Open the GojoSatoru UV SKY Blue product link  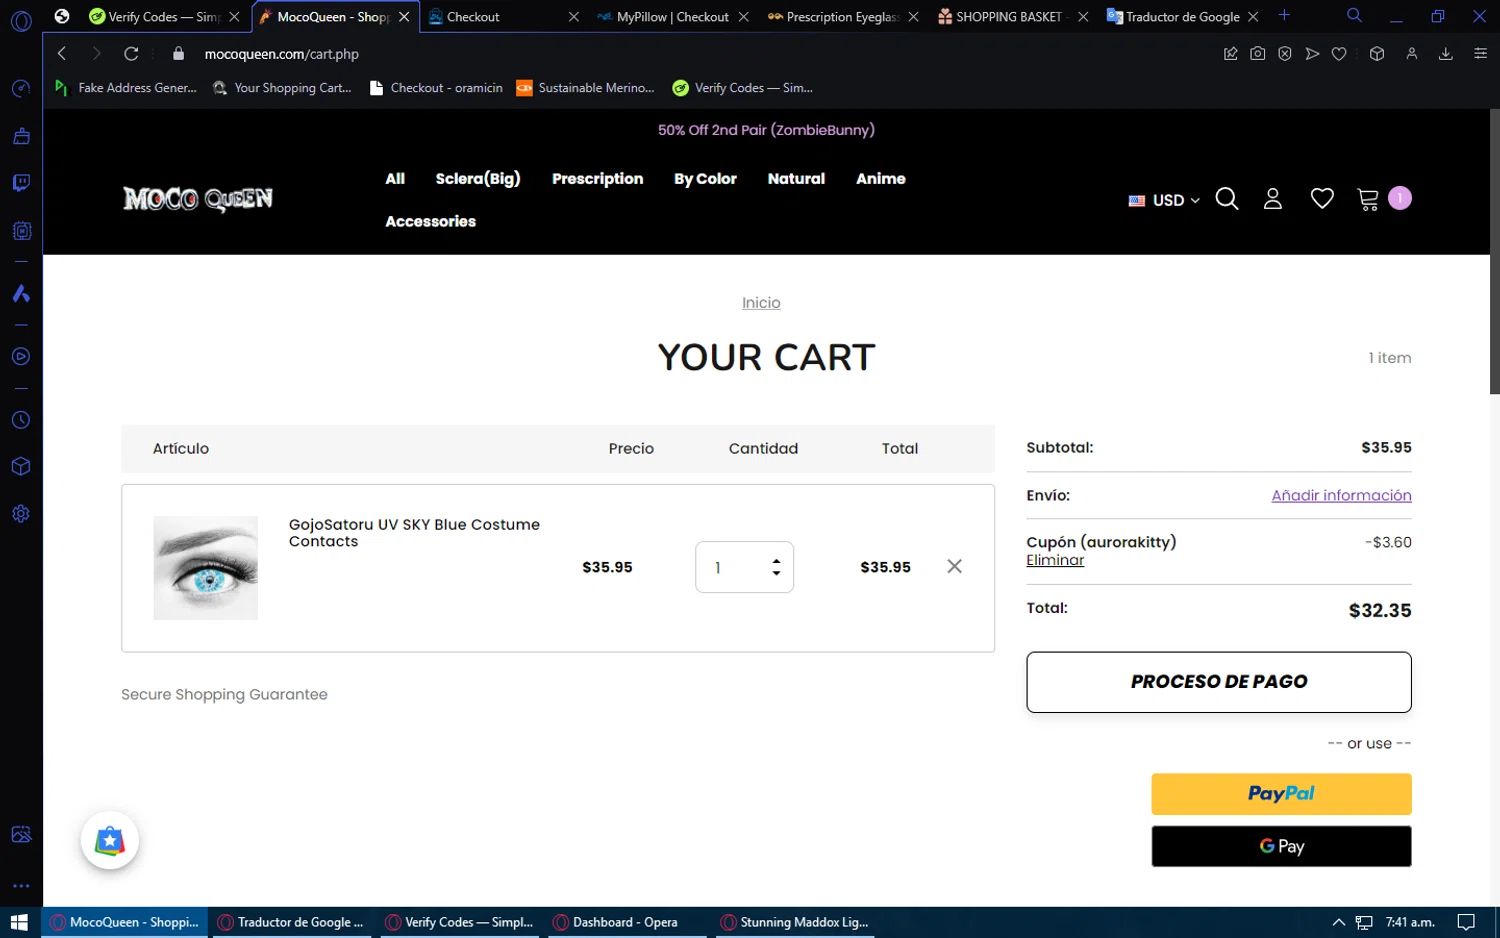414,533
